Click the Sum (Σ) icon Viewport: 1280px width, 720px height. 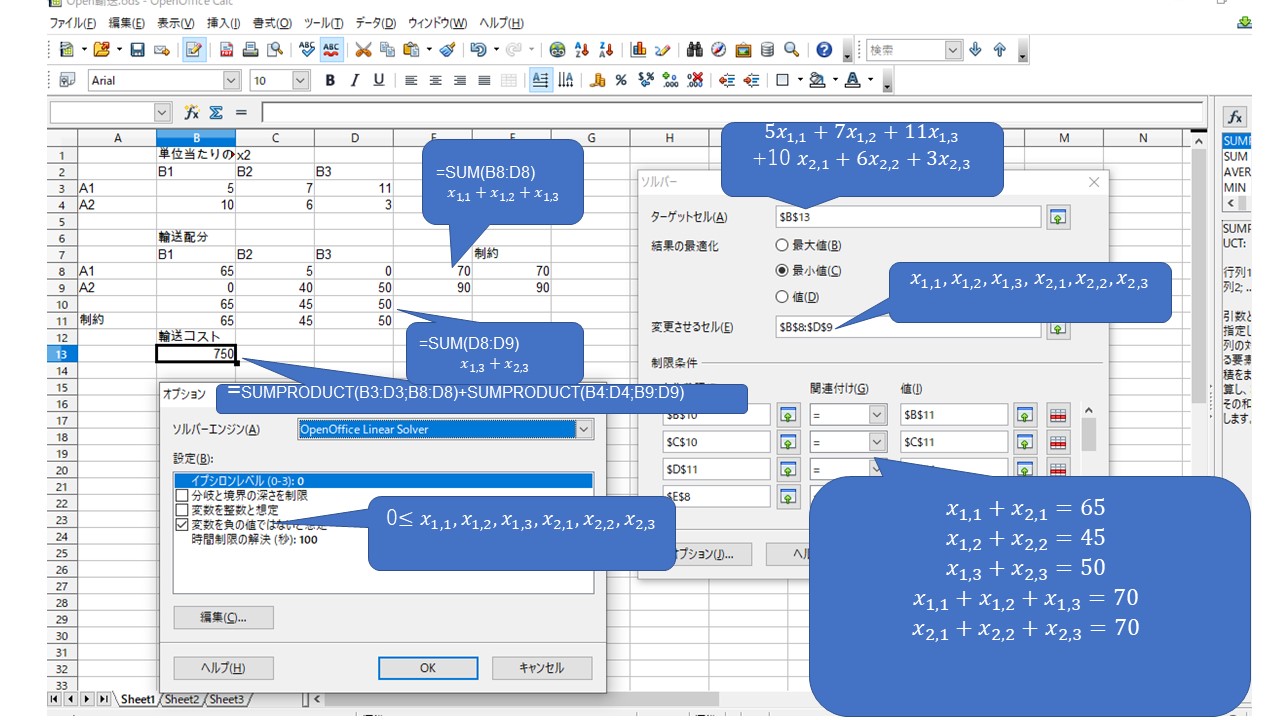click(x=217, y=113)
